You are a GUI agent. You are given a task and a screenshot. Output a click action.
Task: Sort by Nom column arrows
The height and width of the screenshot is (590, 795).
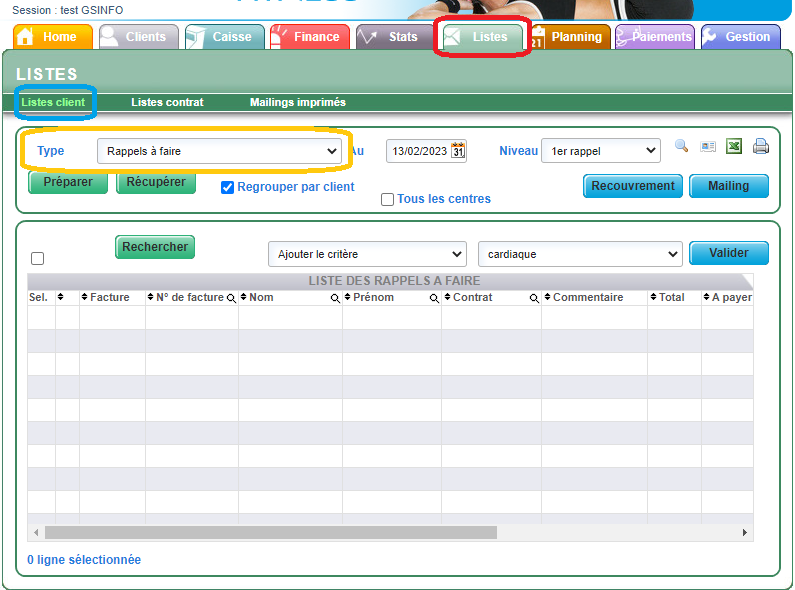[x=244, y=297]
